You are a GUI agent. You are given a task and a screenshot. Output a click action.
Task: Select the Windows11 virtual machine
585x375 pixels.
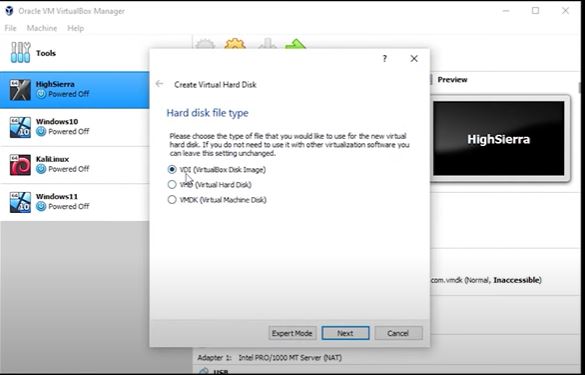point(75,202)
